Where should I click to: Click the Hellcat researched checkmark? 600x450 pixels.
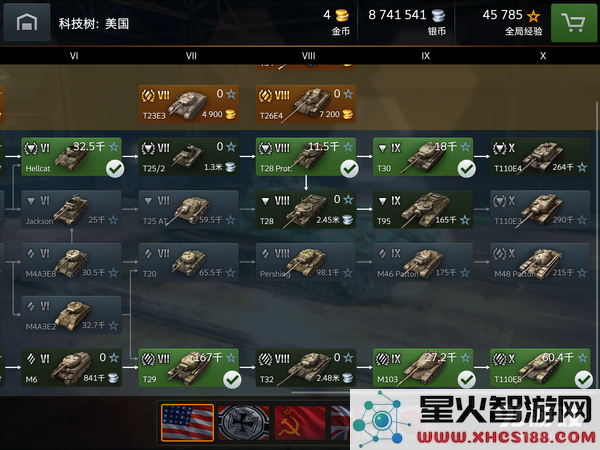click(115, 169)
